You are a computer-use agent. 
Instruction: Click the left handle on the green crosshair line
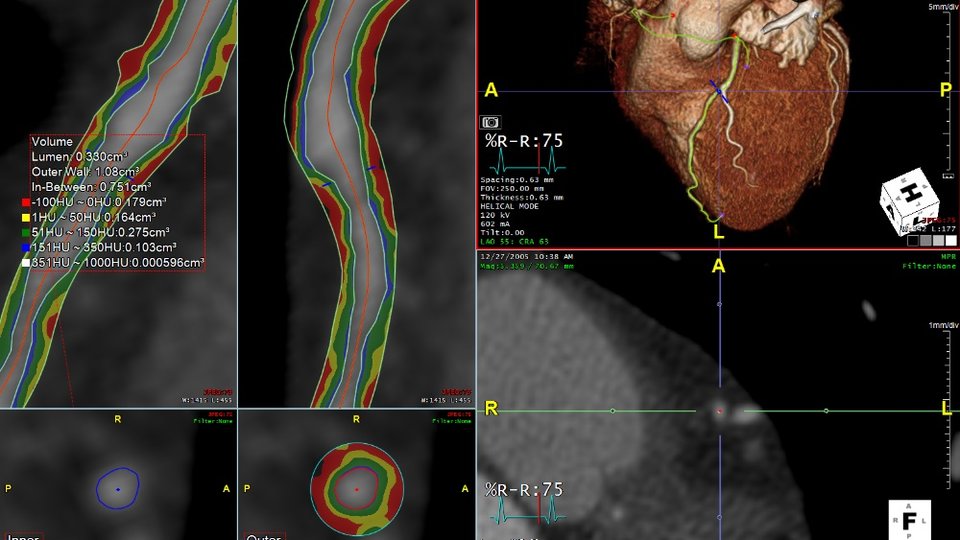coord(613,411)
